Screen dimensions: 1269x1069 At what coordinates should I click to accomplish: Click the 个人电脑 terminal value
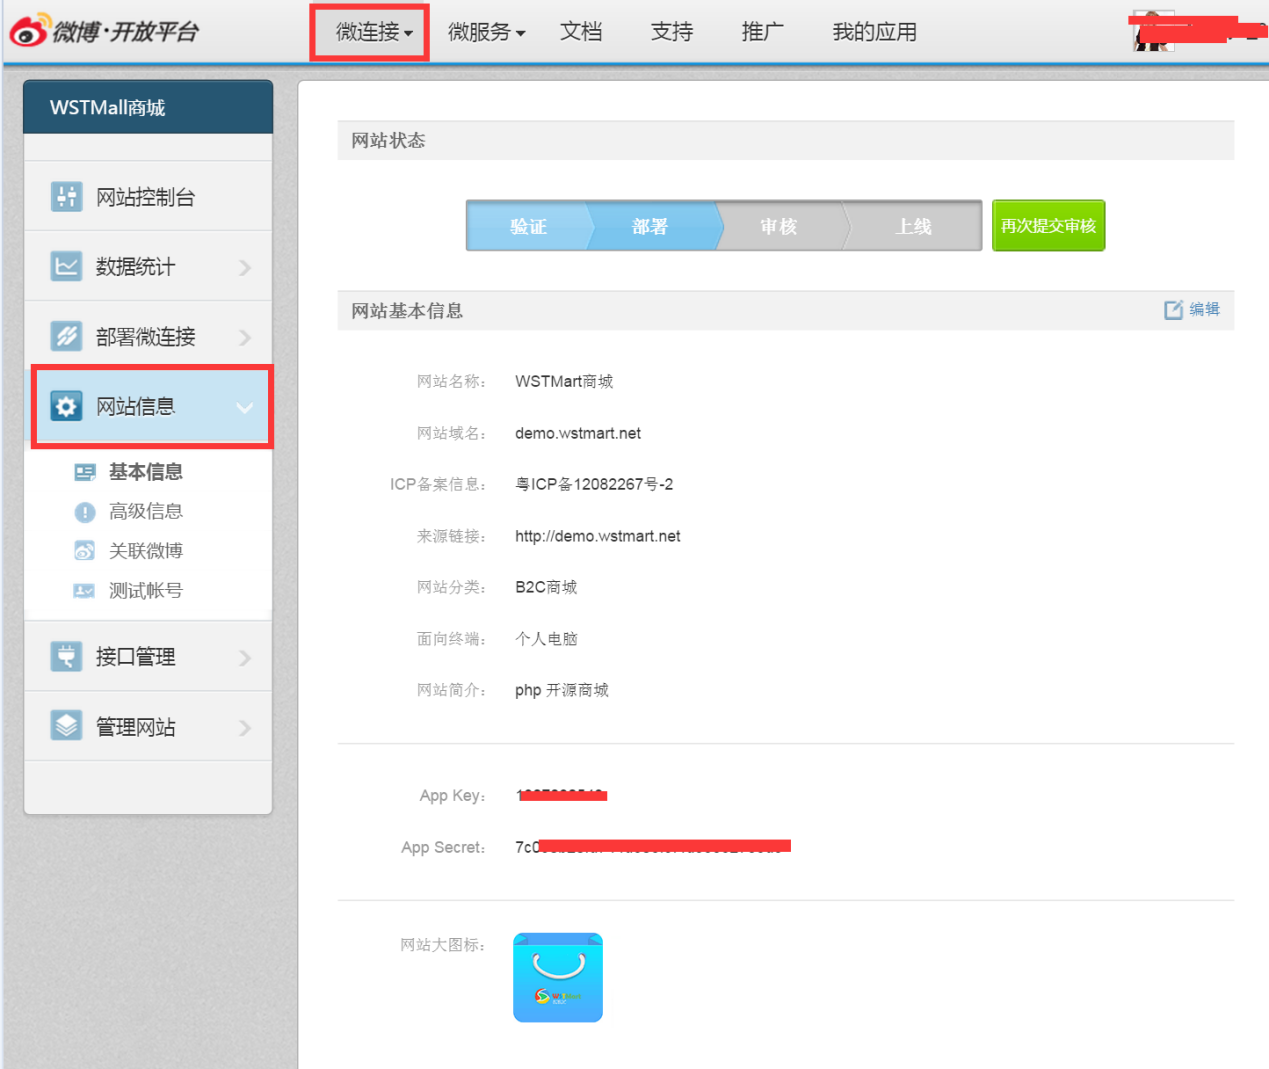tap(546, 639)
